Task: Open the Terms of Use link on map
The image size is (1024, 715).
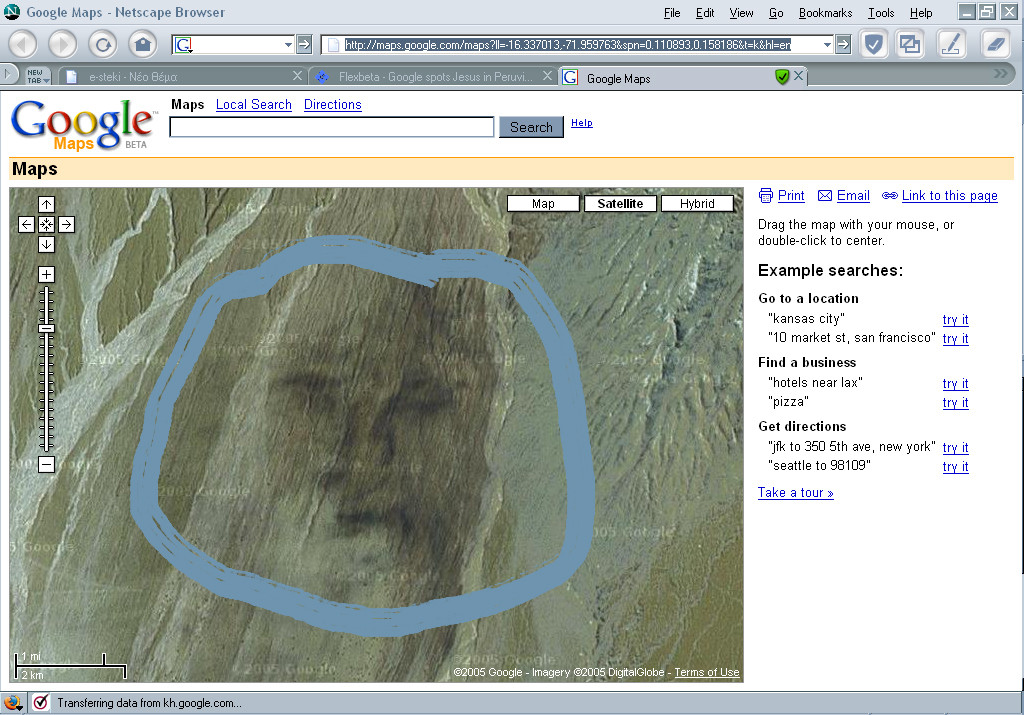Action: [707, 672]
